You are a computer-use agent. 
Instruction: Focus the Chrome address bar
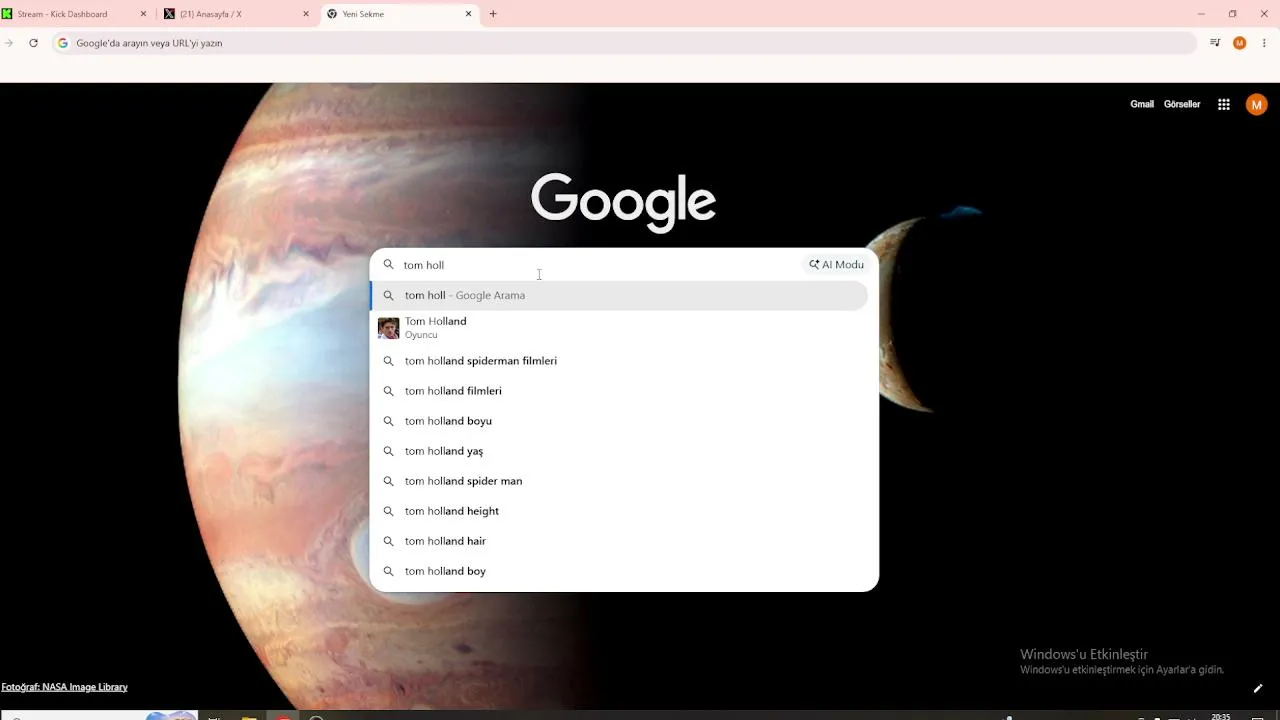[624, 43]
